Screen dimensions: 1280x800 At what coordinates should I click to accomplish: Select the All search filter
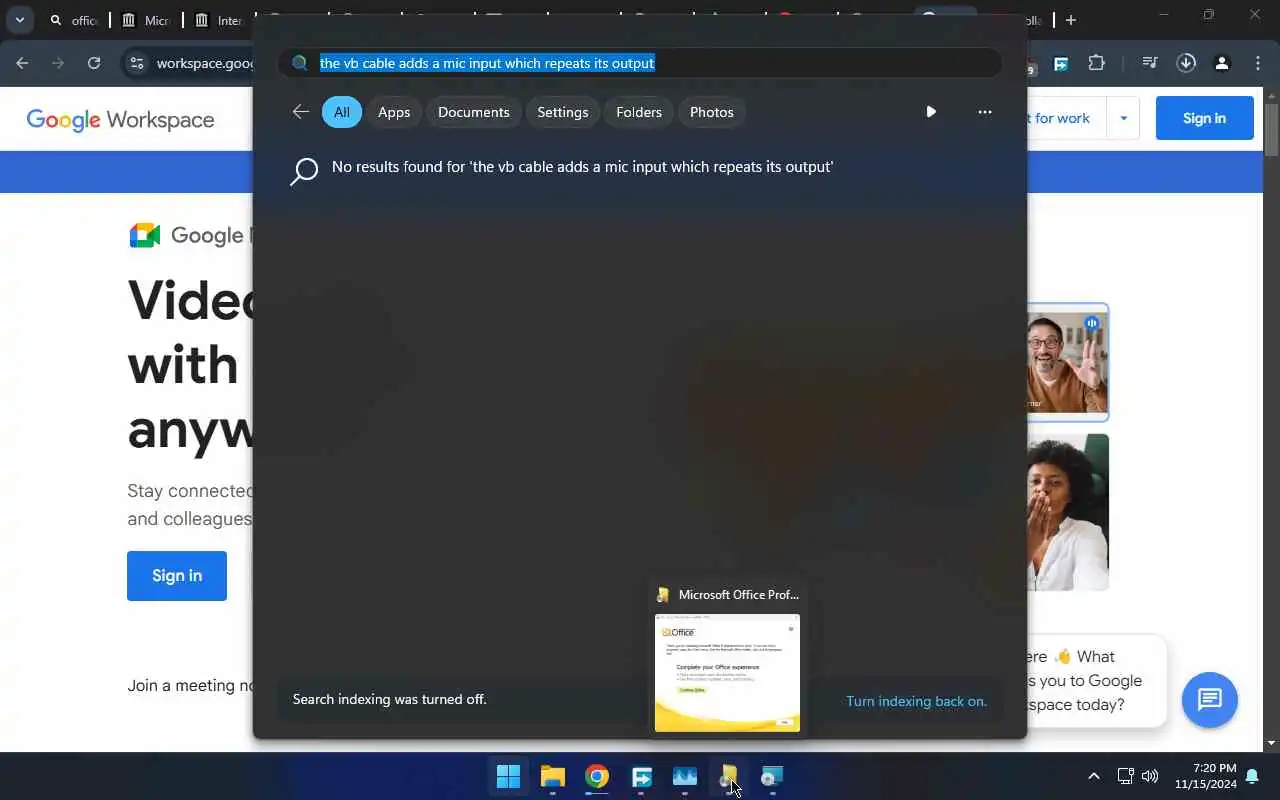pyautogui.click(x=342, y=112)
